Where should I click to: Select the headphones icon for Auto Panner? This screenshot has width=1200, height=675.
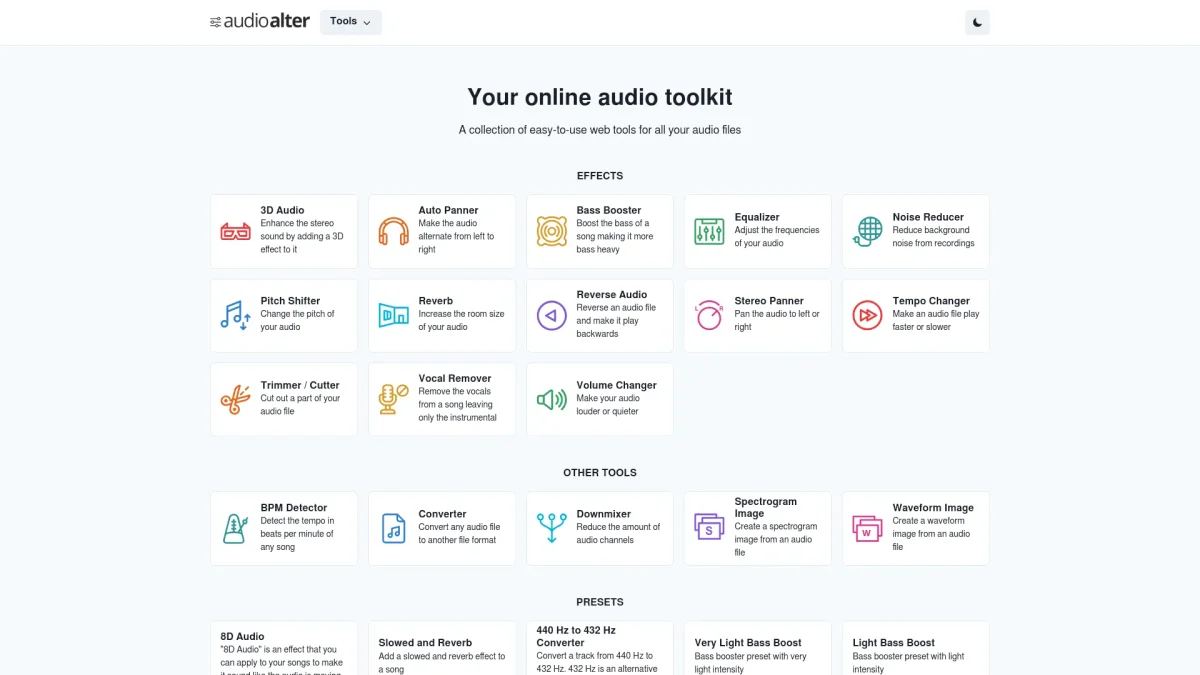394,232
